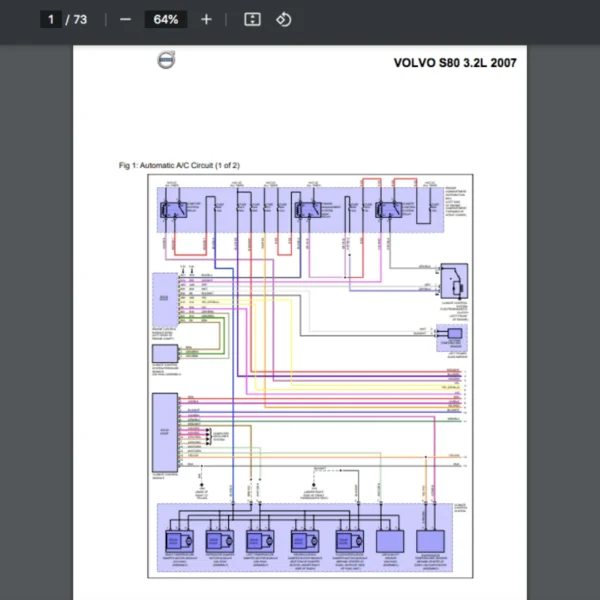
Task: Click the Volvo logo on the page
Action: 166,60
